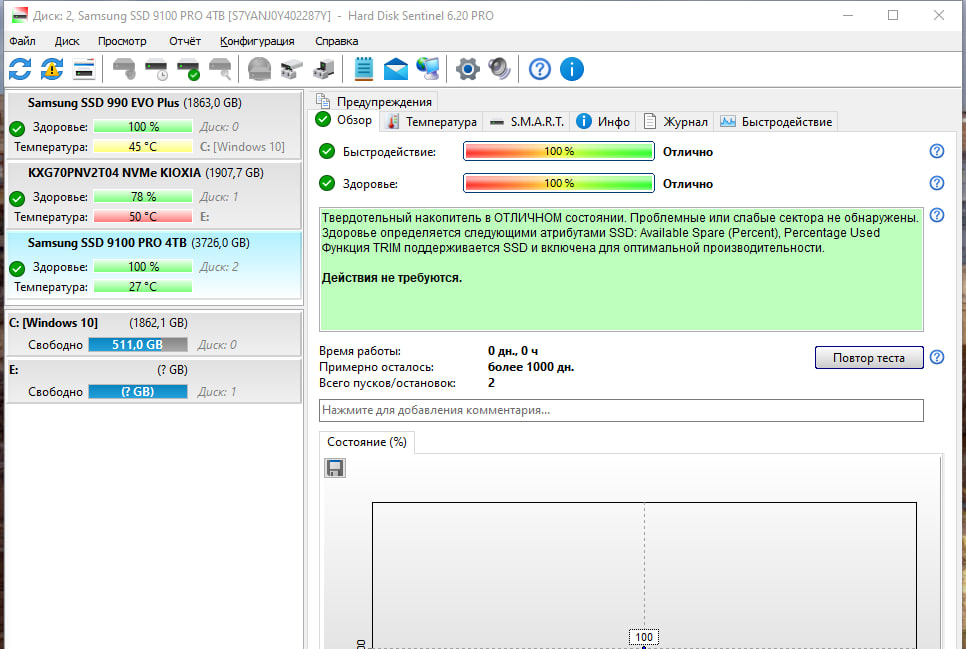The width and height of the screenshot is (966, 649).
Task: Switch to the Температура tab
Action: pos(431,122)
